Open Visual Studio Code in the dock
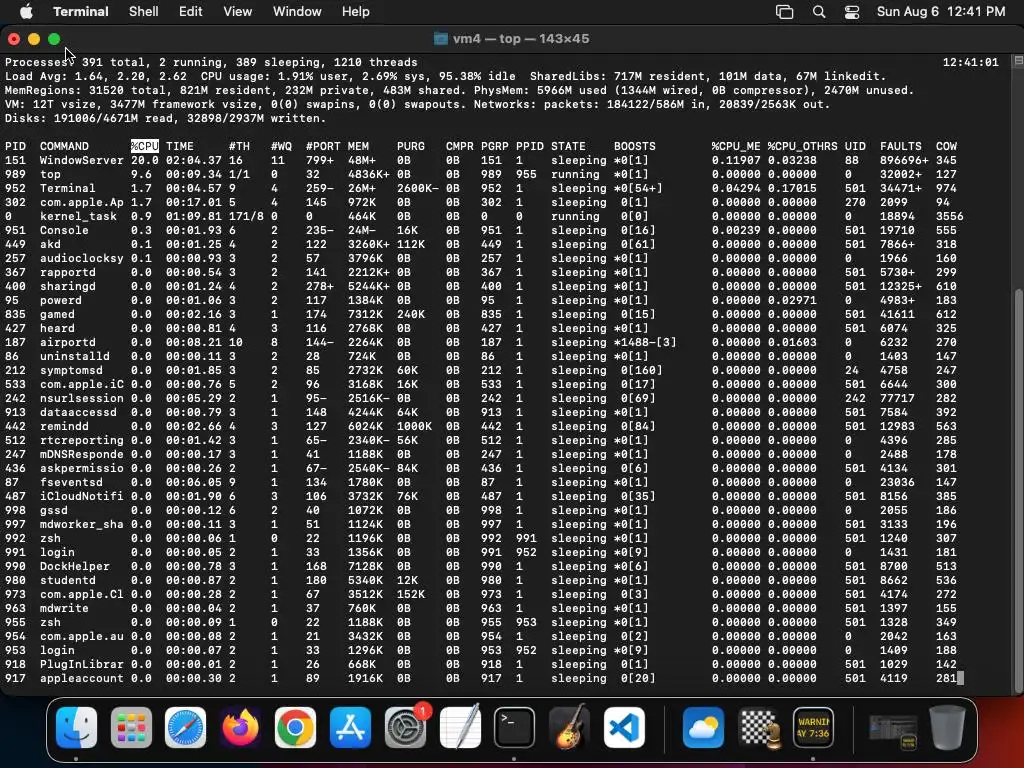 tap(624, 727)
